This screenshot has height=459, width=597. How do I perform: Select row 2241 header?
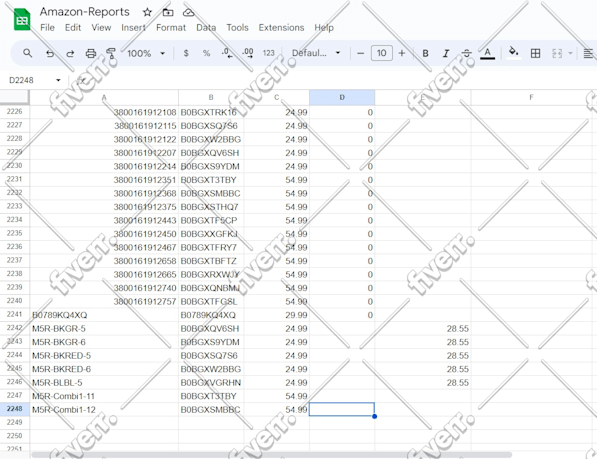coord(14,314)
